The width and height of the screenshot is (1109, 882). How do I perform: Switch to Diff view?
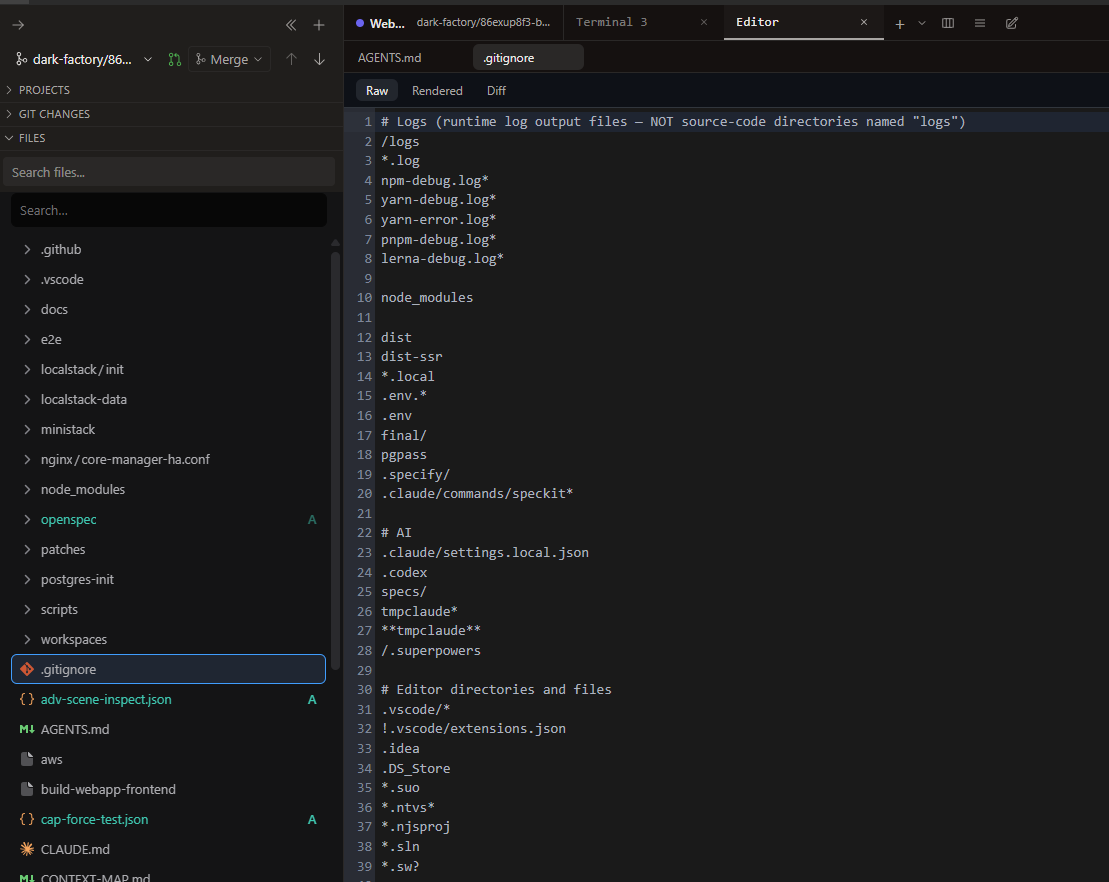click(x=497, y=91)
